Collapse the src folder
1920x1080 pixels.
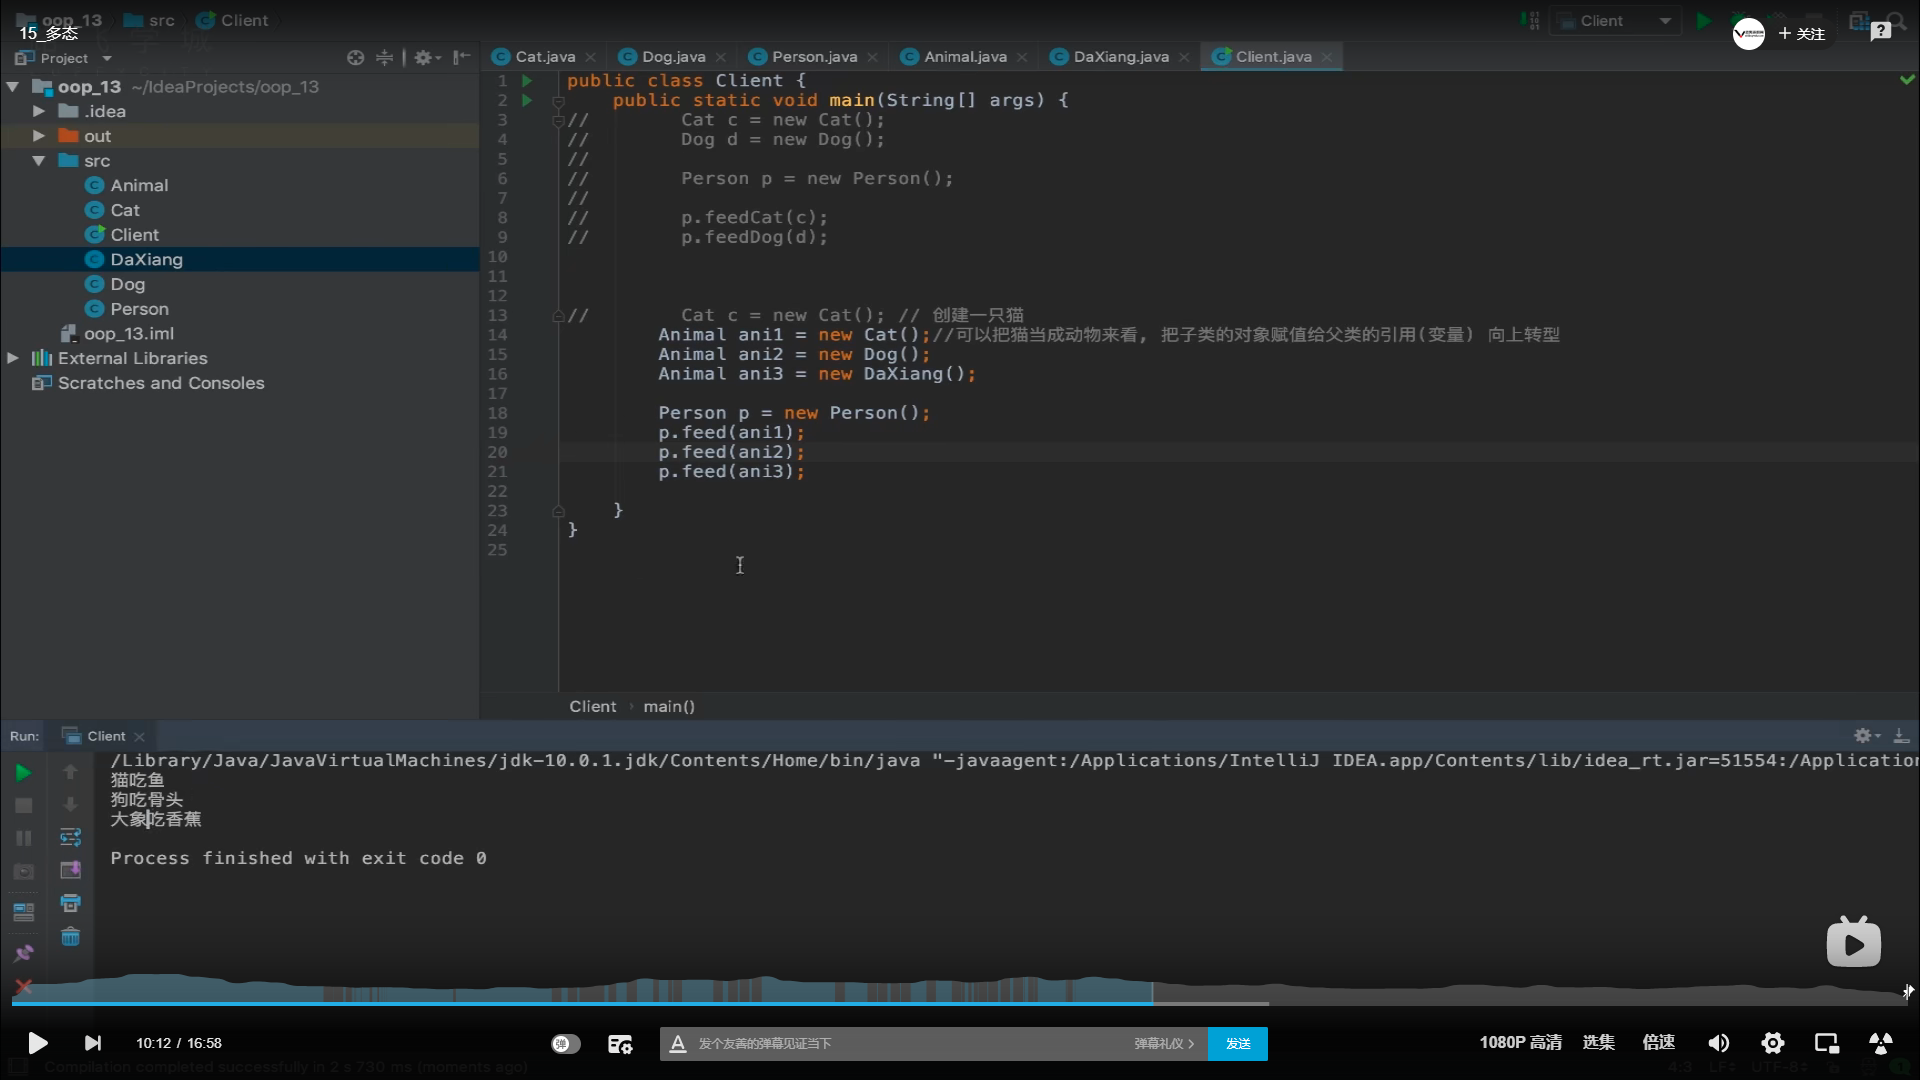[38, 161]
